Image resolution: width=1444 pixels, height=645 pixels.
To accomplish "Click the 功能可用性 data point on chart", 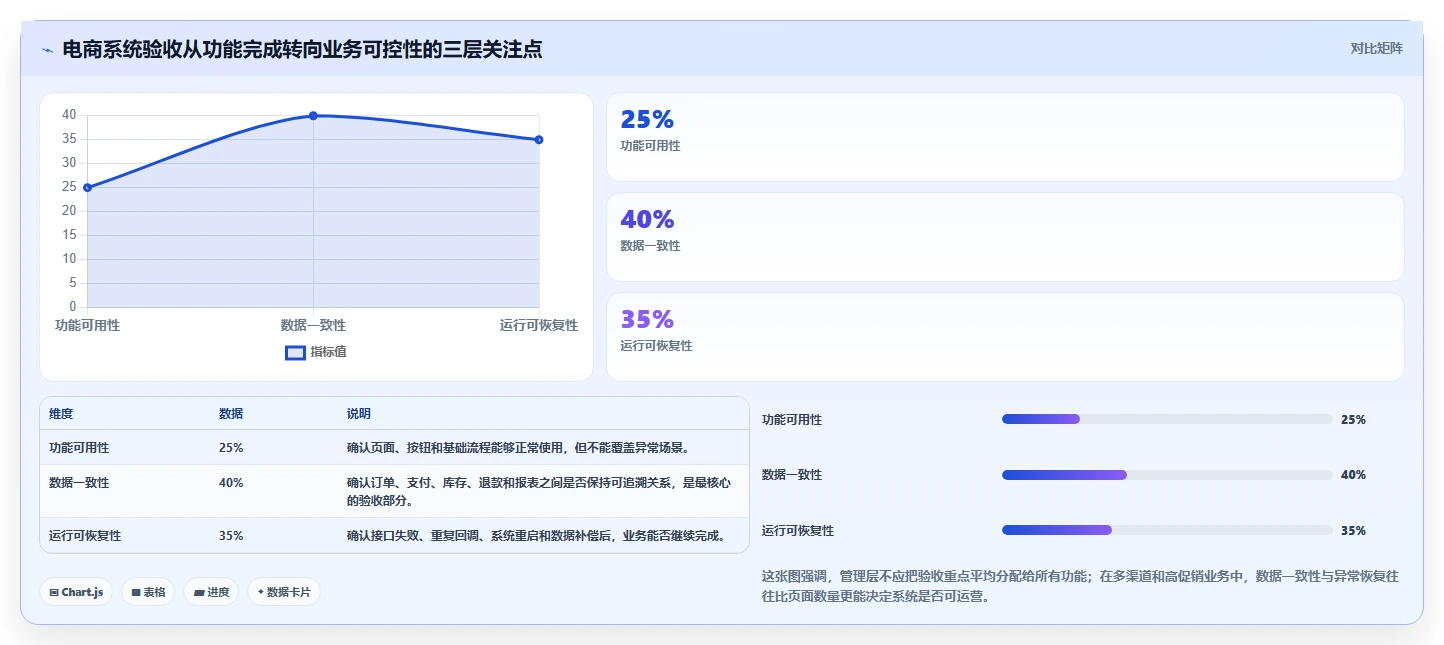I will click(x=88, y=188).
